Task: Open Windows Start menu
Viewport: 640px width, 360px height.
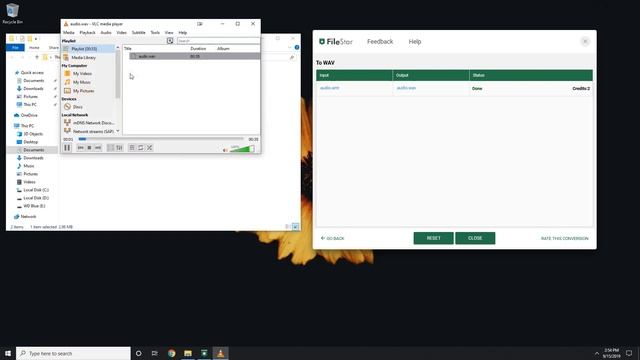Action: pyautogui.click(x=8, y=353)
